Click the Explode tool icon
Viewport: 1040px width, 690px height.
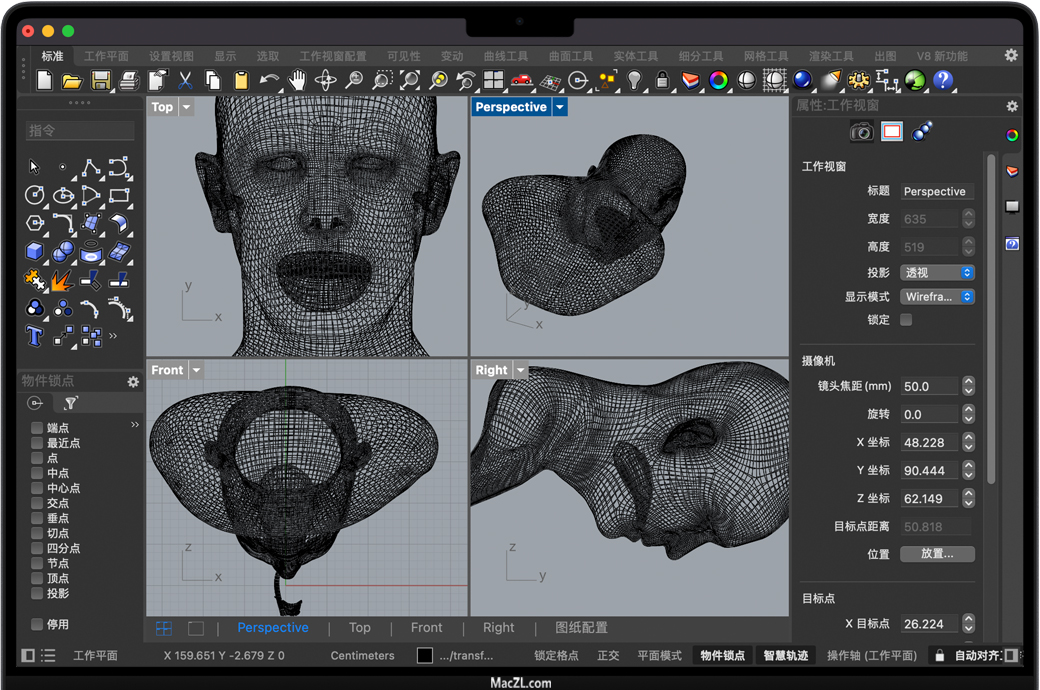click(x=63, y=280)
